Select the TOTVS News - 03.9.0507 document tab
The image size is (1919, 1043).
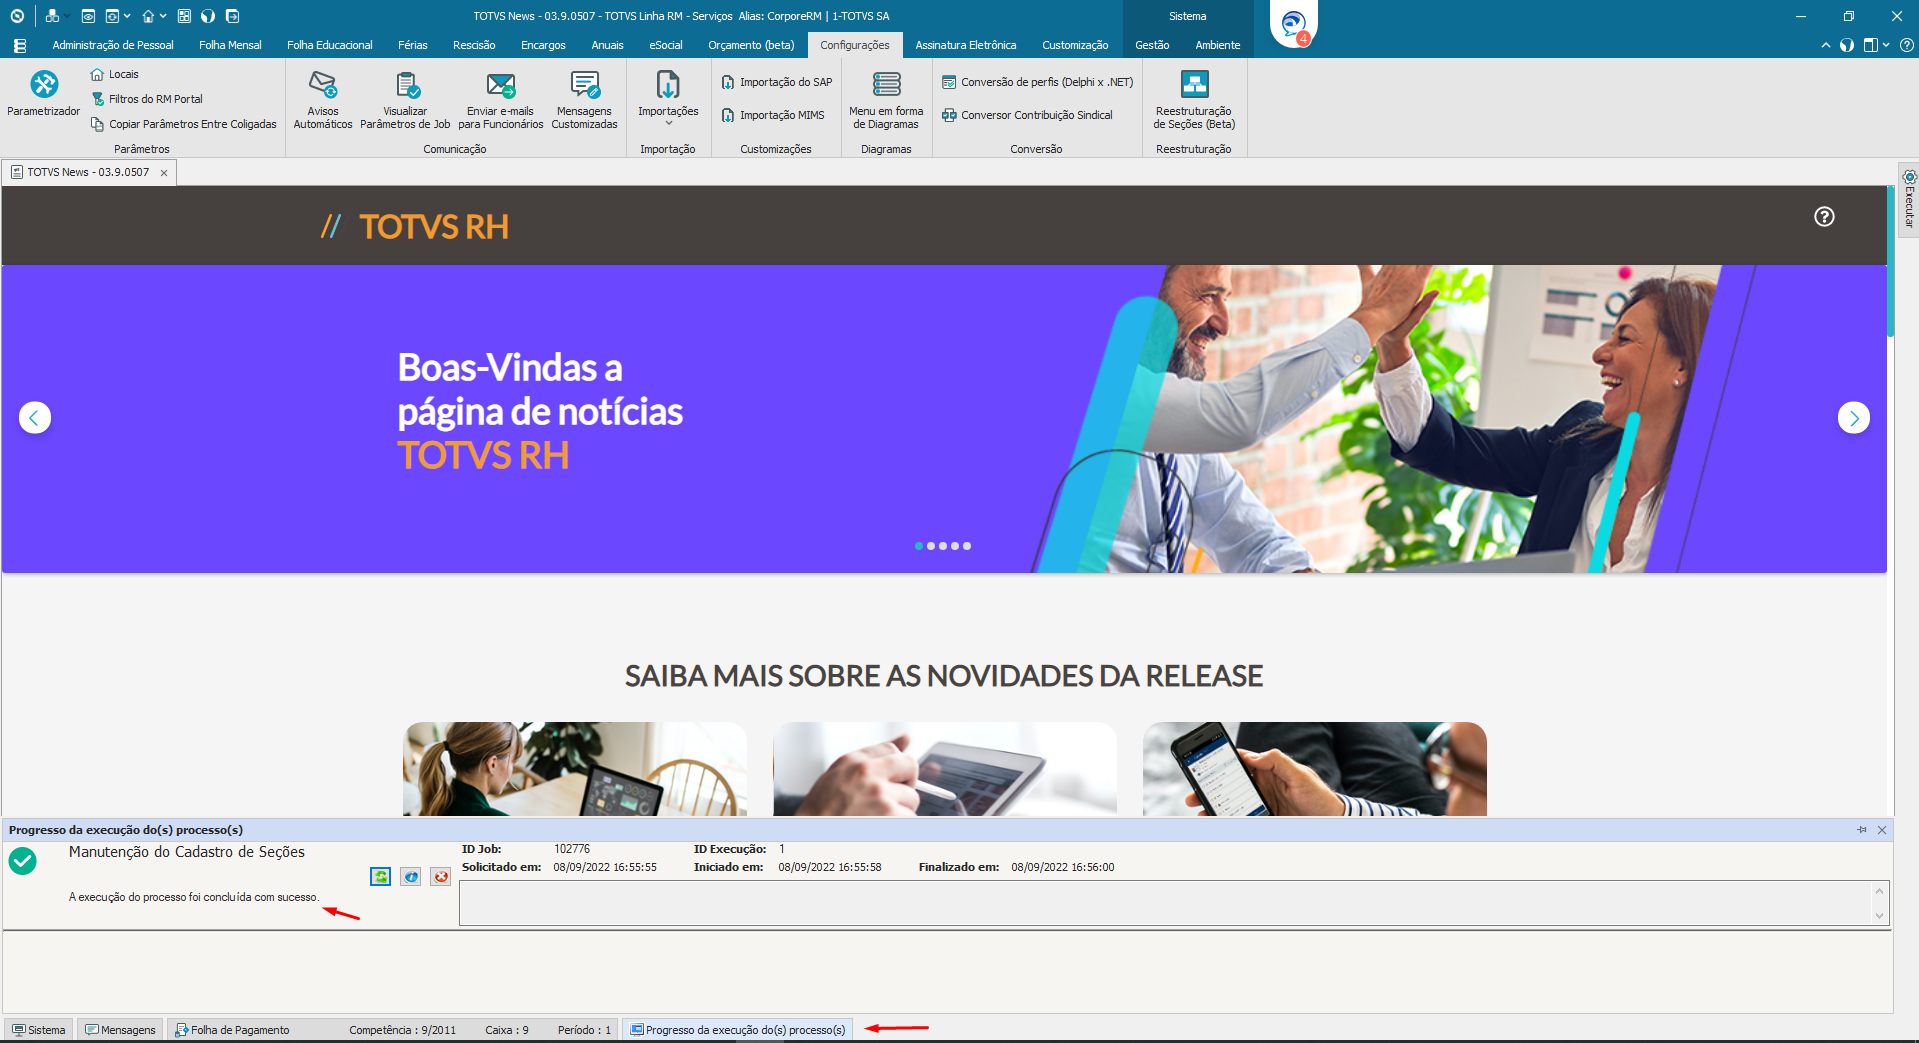(88, 172)
